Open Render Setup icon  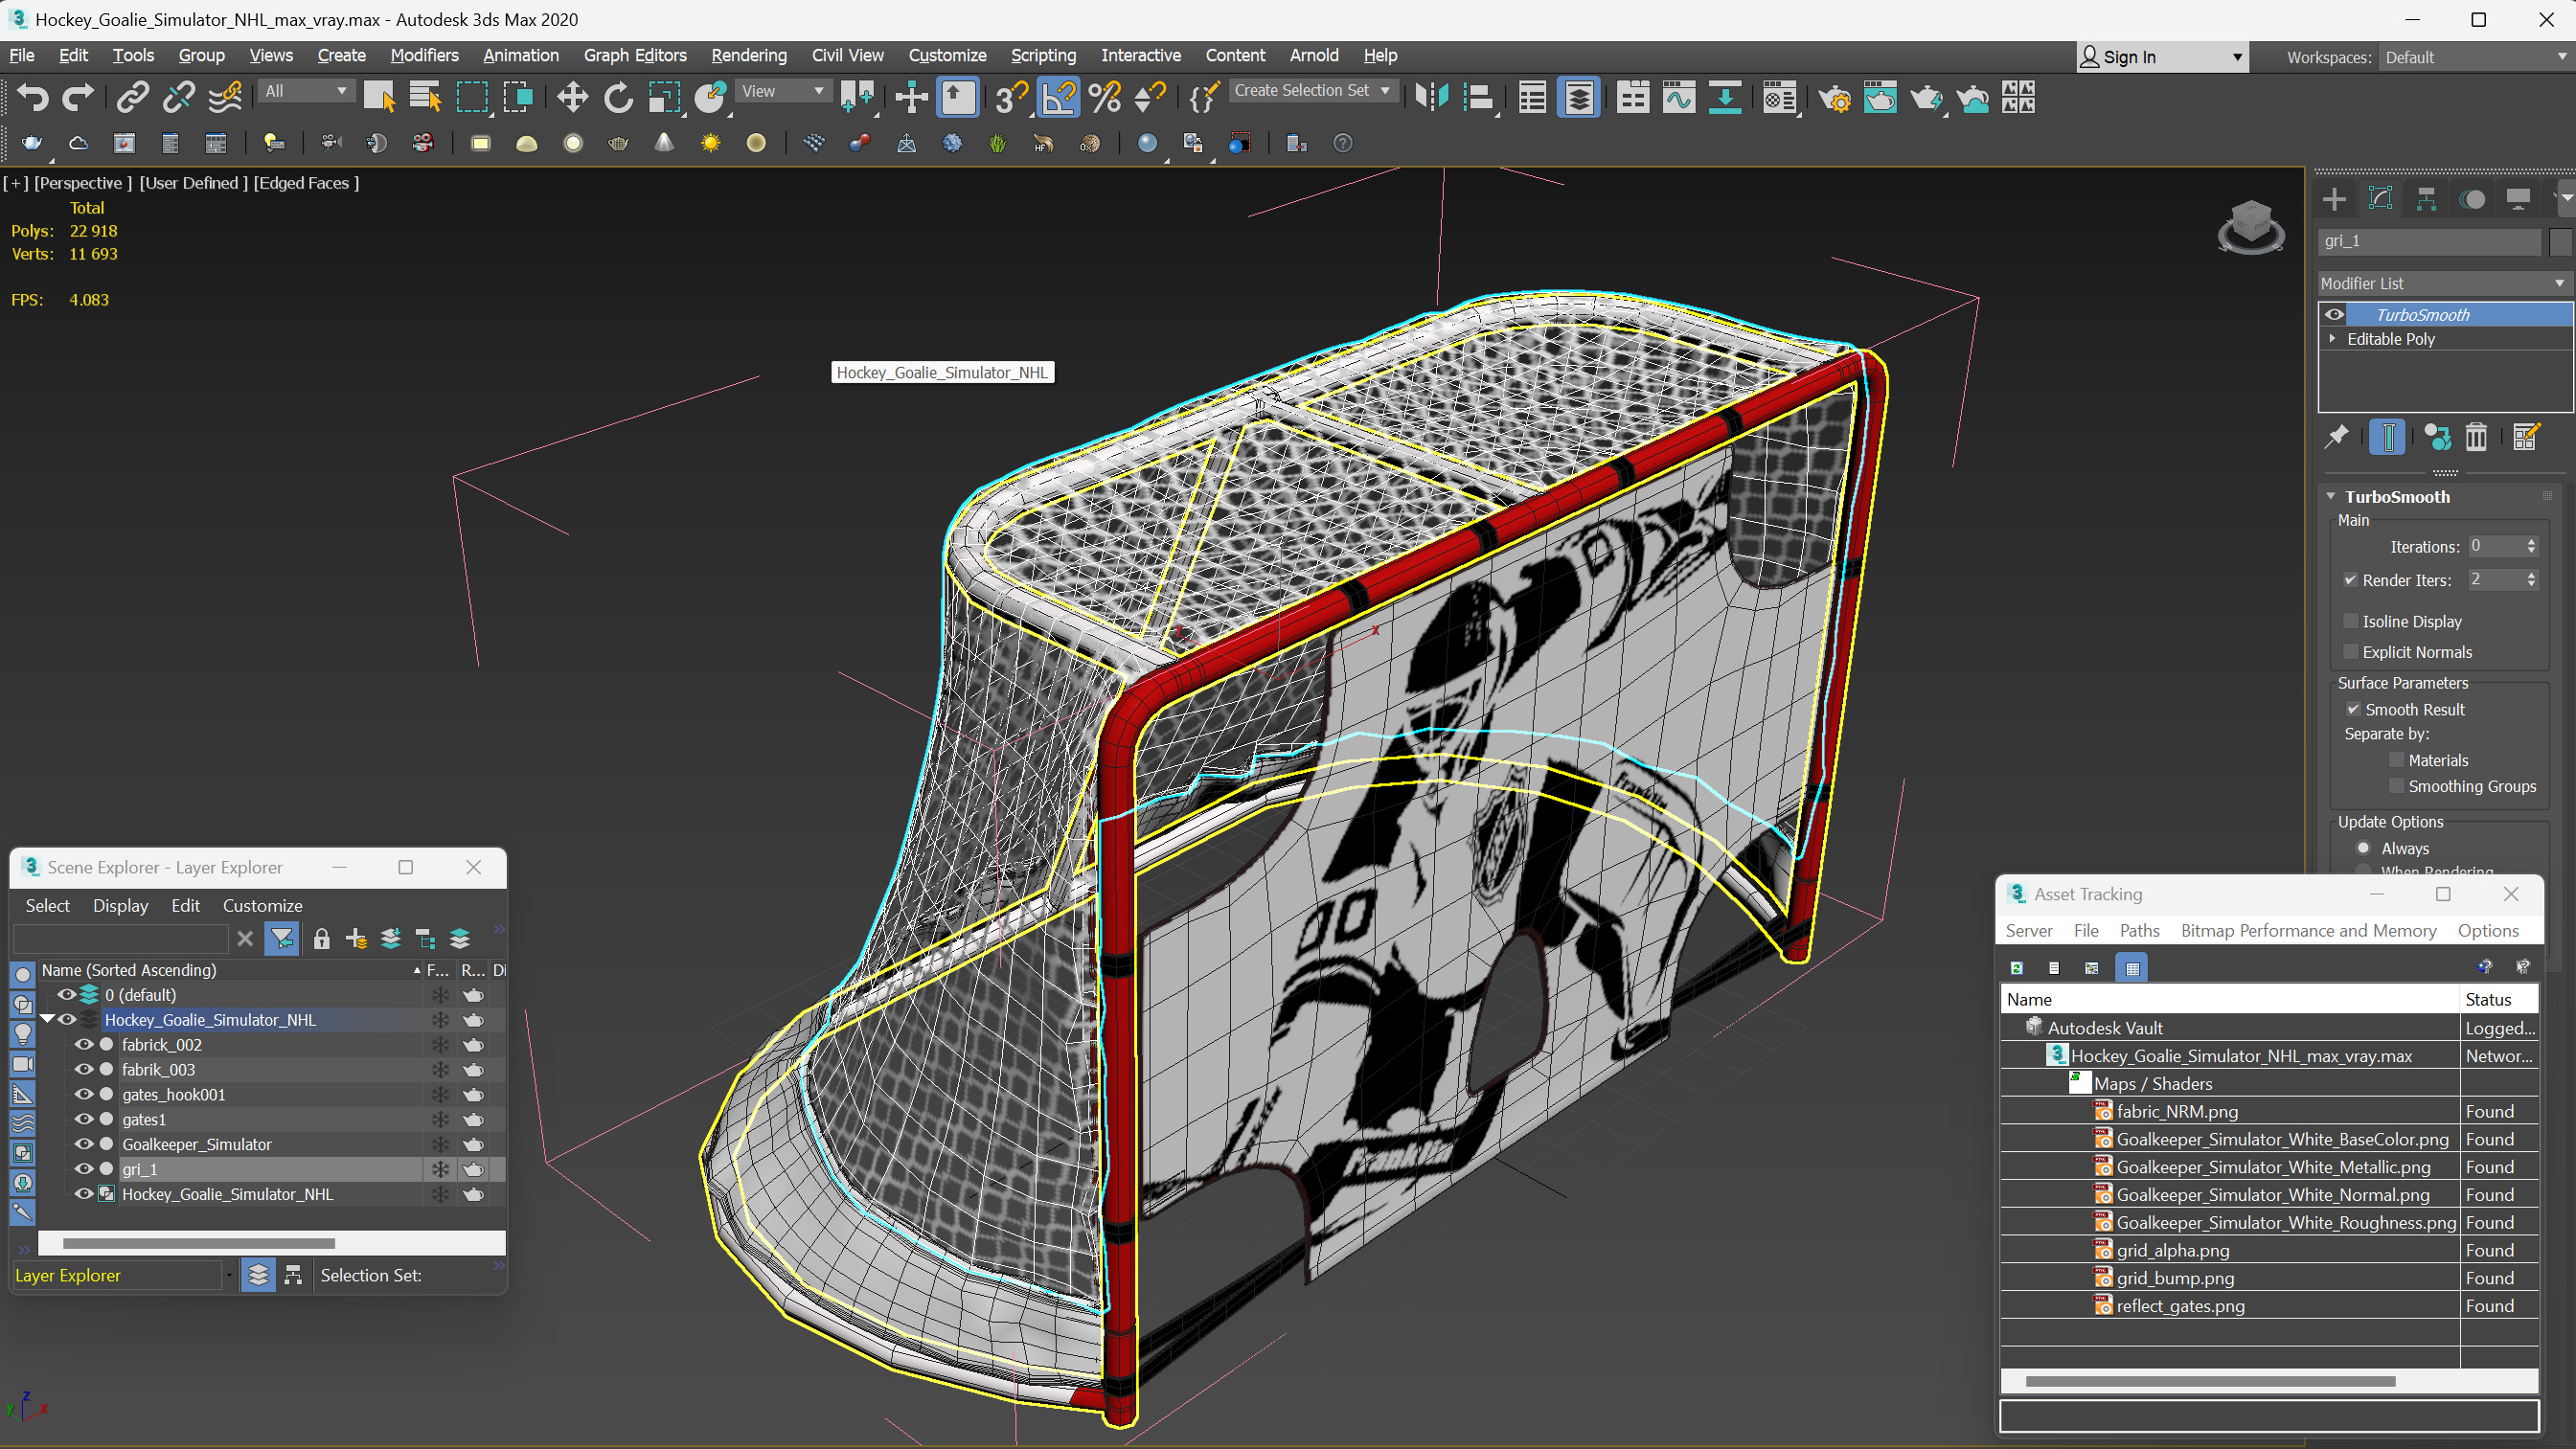coord(1834,97)
